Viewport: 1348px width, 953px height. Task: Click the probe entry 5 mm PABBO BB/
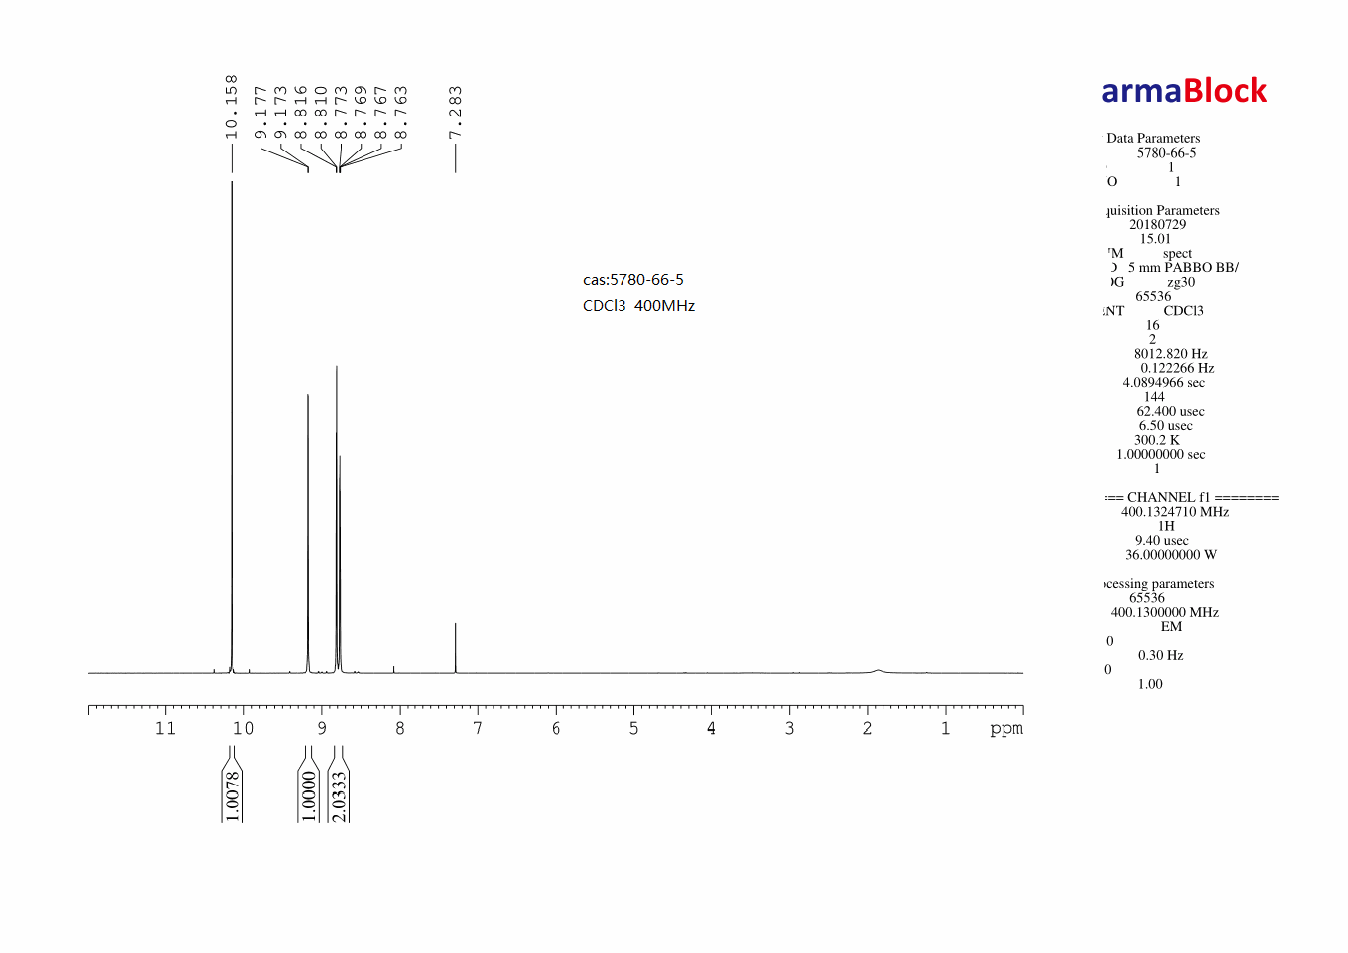(1183, 268)
